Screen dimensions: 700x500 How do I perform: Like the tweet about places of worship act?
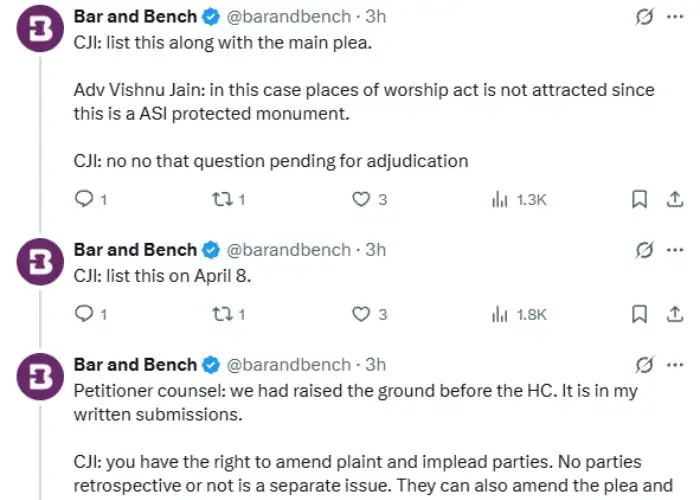(x=369, y=199)
